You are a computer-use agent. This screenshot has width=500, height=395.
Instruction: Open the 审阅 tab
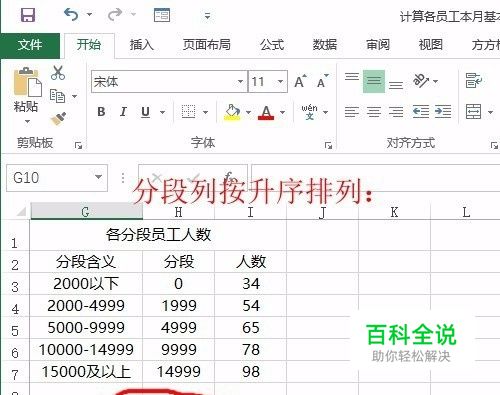point(378,45)
